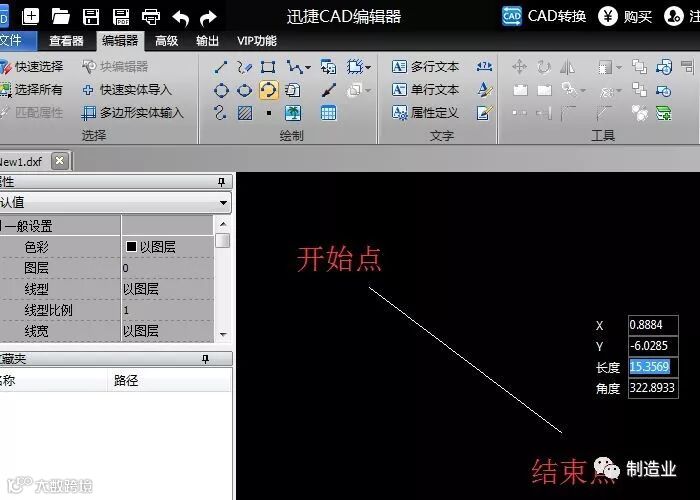Viewport: 700px width, 500px height.
Task: Click 选择所有 select all
Action: [31, 90]
